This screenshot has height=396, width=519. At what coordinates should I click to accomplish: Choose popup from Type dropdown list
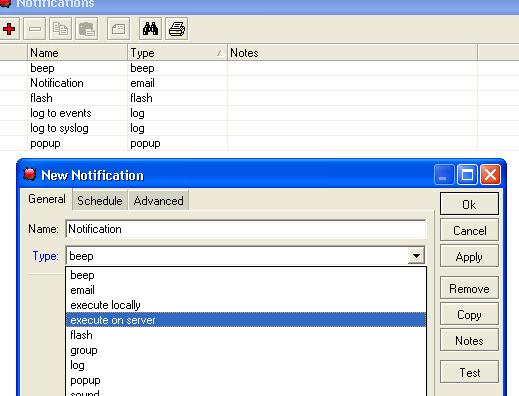tap(246, 380)
